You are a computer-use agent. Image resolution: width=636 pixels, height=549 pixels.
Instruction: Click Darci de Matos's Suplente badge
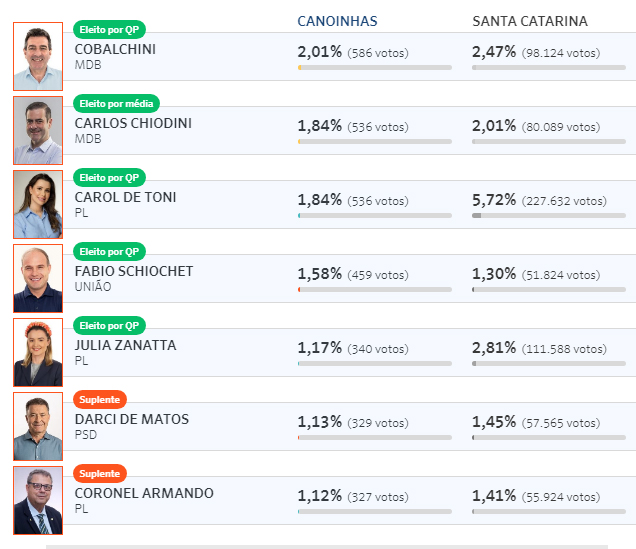(x=100, y=400)
